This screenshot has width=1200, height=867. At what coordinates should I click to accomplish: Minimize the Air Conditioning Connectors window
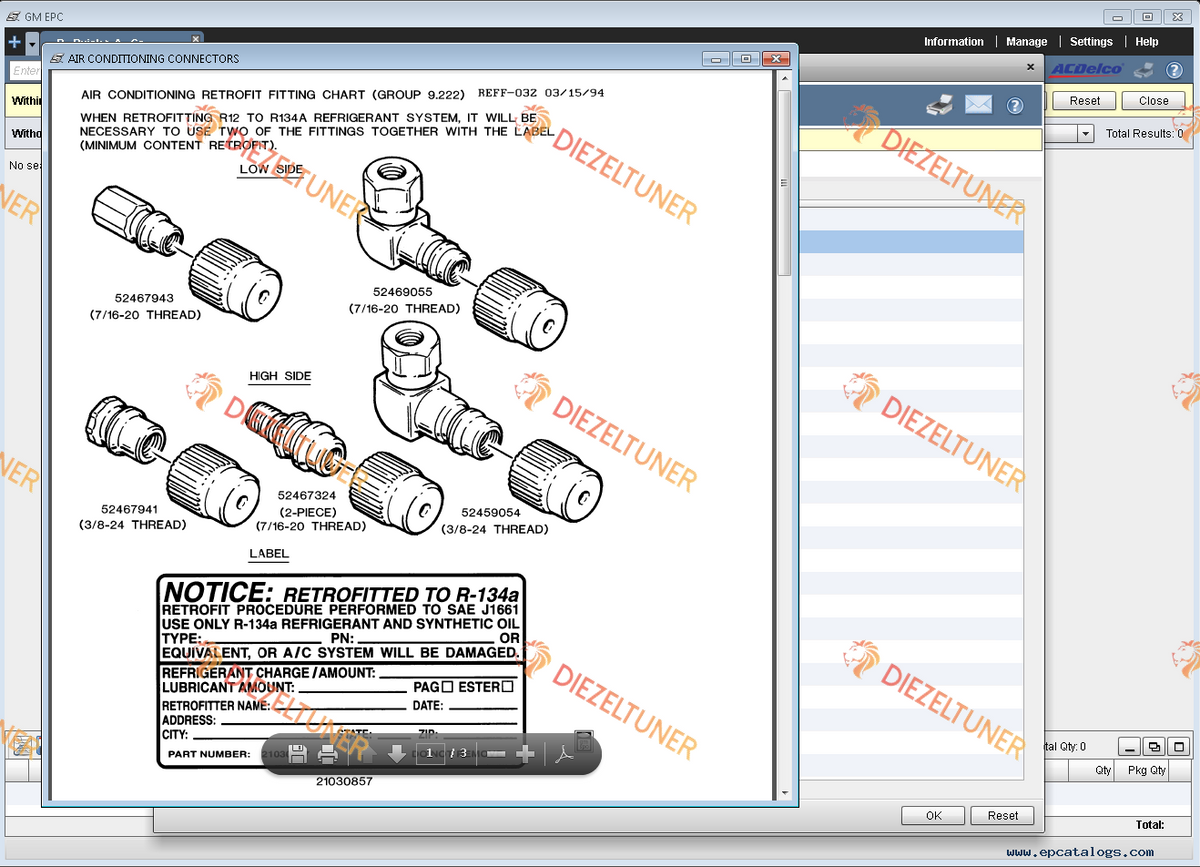[716, 59]
